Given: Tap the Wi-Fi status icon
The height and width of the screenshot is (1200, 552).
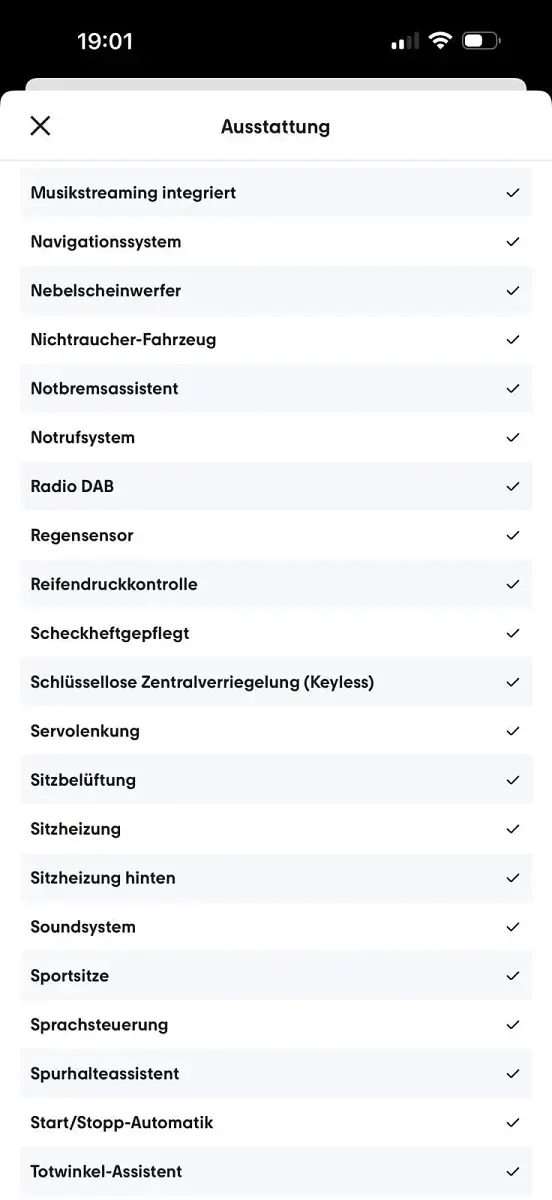Looking at the screenshot, I should coord(440,41).
